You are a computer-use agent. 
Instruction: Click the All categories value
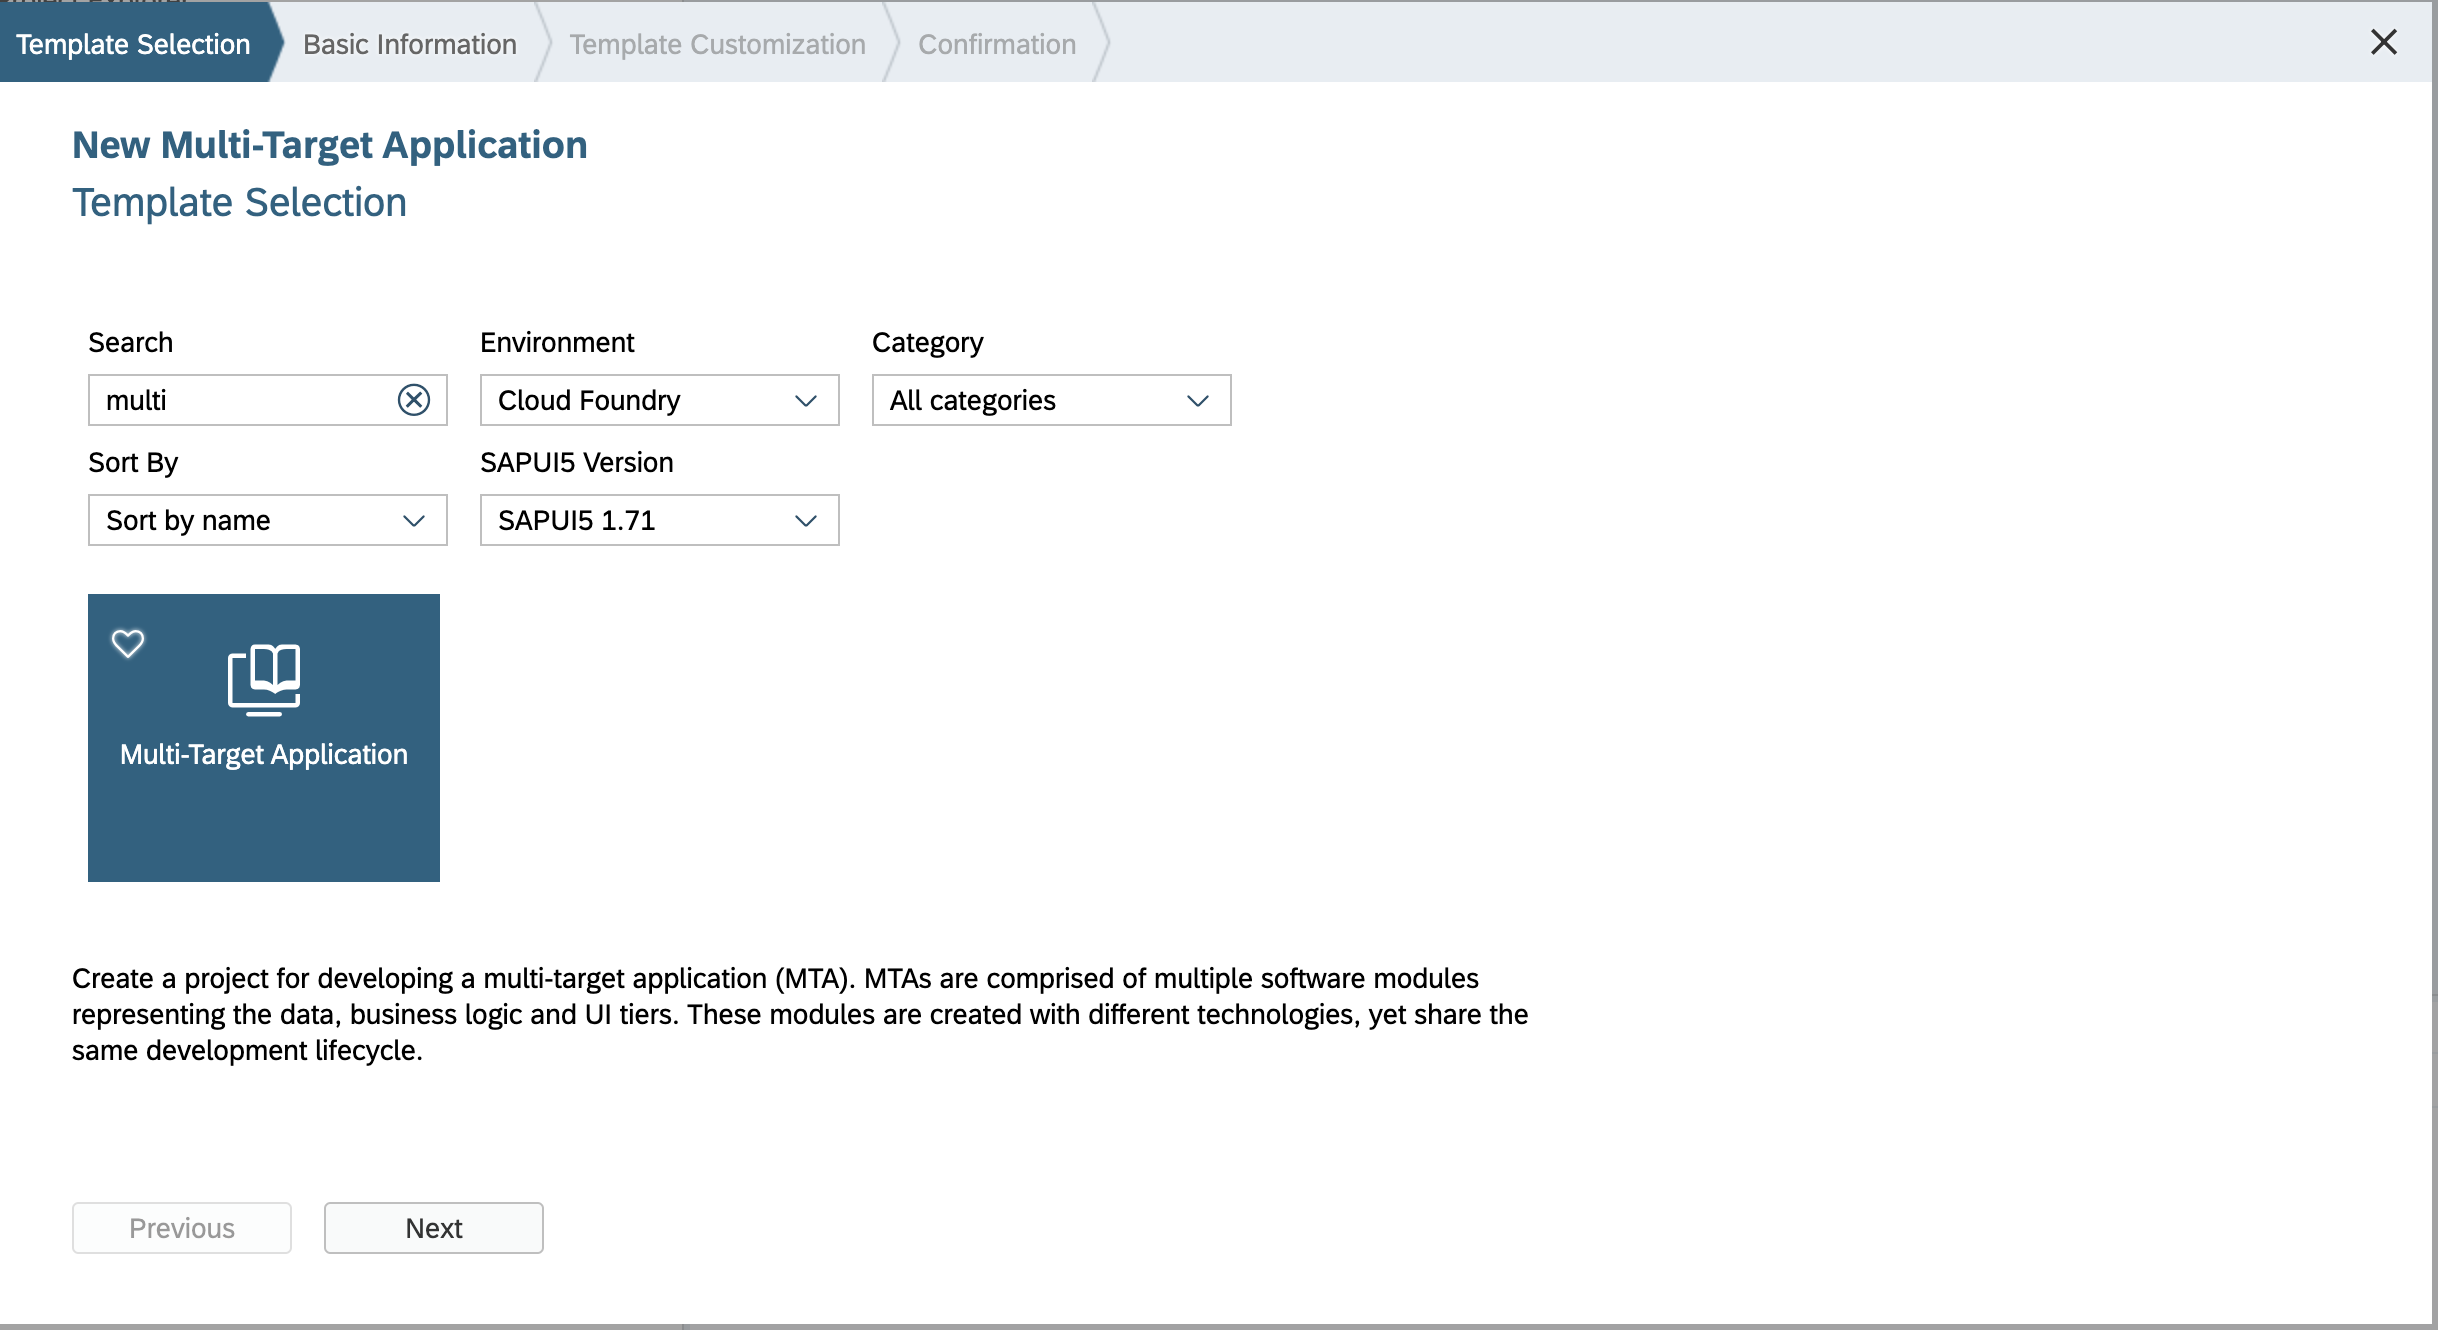coord(972,400)
